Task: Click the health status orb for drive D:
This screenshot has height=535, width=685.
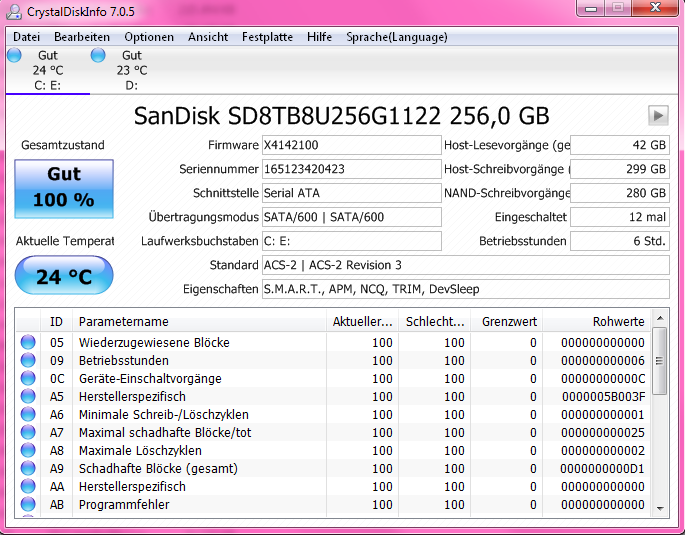Action: click(98, 55)
